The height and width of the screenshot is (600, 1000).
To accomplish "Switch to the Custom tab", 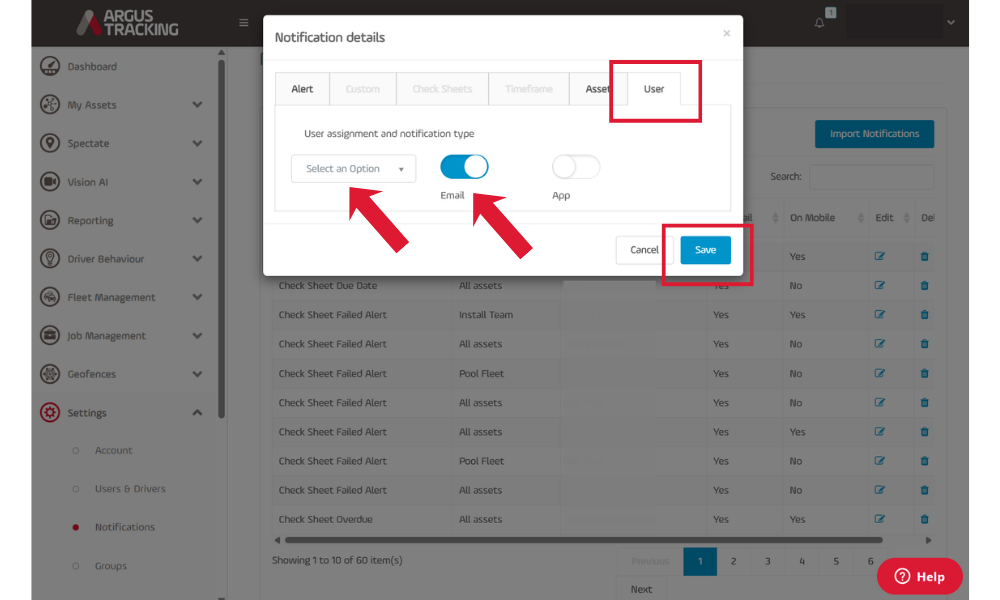I will (362, 89).
